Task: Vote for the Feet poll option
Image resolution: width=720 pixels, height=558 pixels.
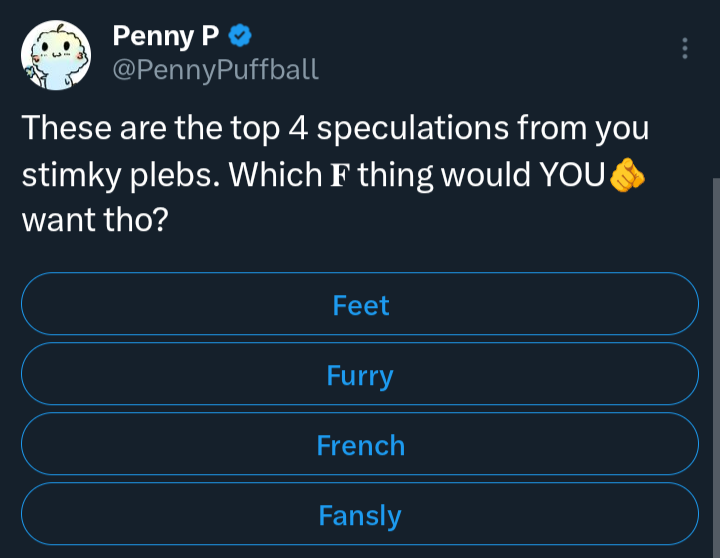Action: coord(360,305)
